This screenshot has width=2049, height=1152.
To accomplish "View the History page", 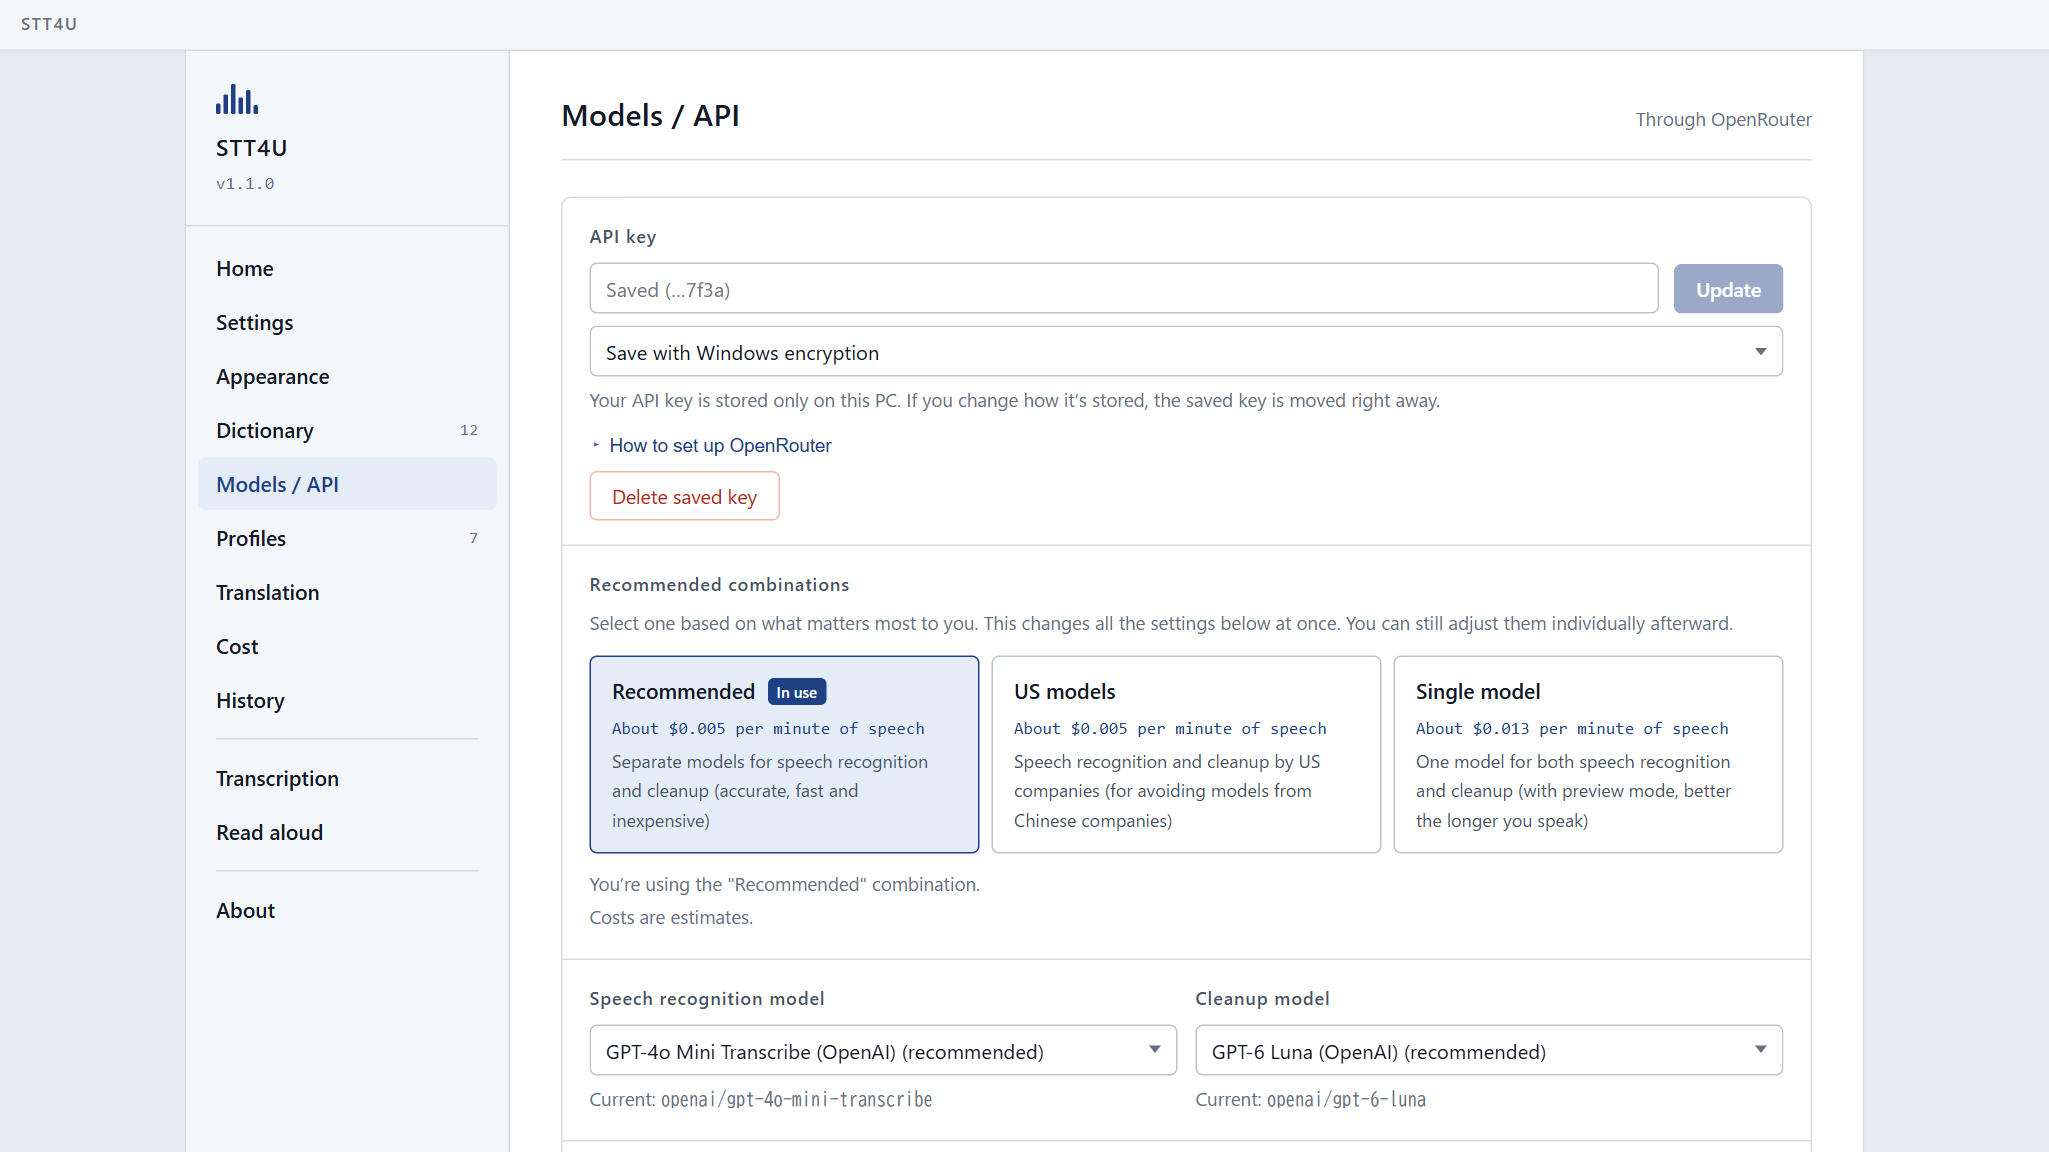I will coord(347,700).
